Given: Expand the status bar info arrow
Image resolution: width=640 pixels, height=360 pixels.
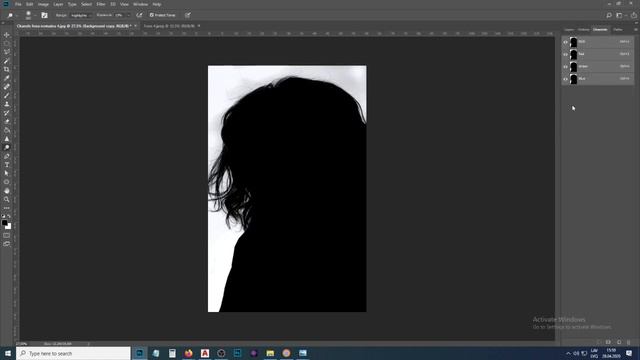Looking at the screenshot, I should click(88, 344).
